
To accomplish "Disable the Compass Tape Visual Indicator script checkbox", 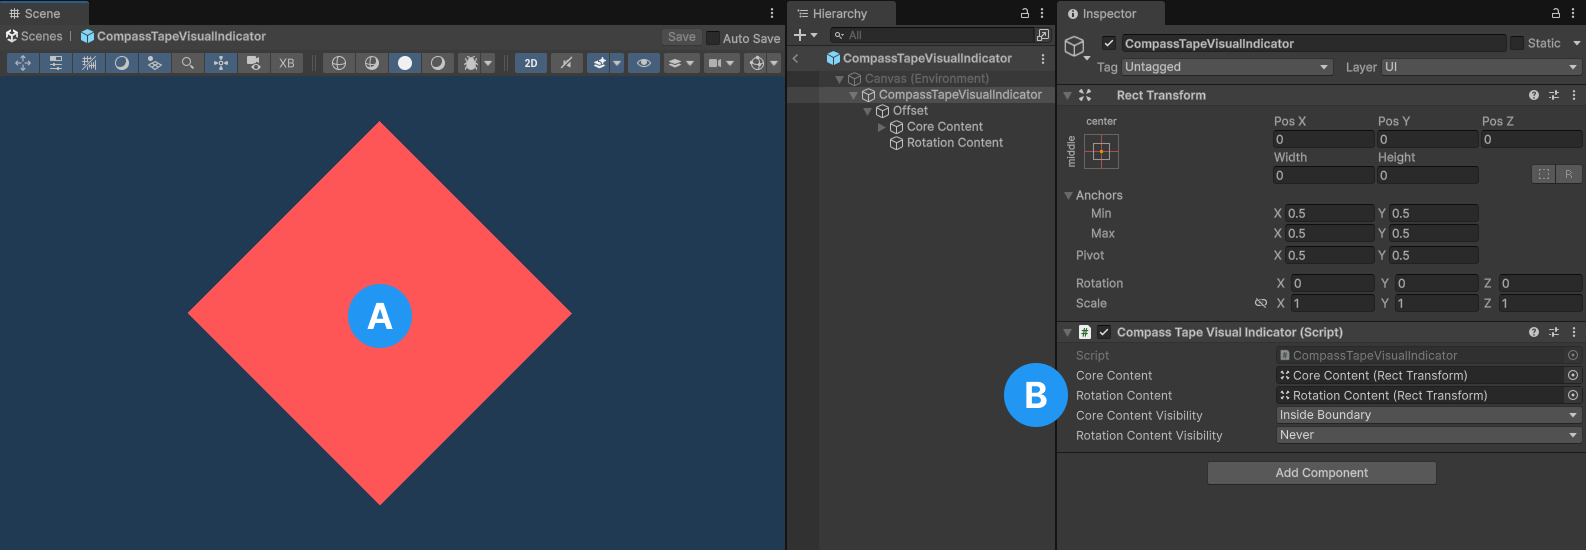I will tap(1104, 332).
